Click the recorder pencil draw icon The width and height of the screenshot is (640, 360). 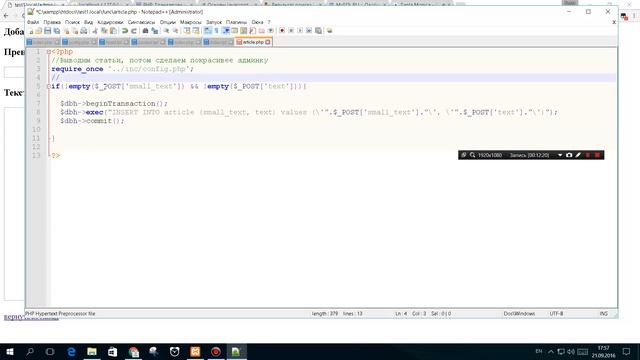pos(578,155)
